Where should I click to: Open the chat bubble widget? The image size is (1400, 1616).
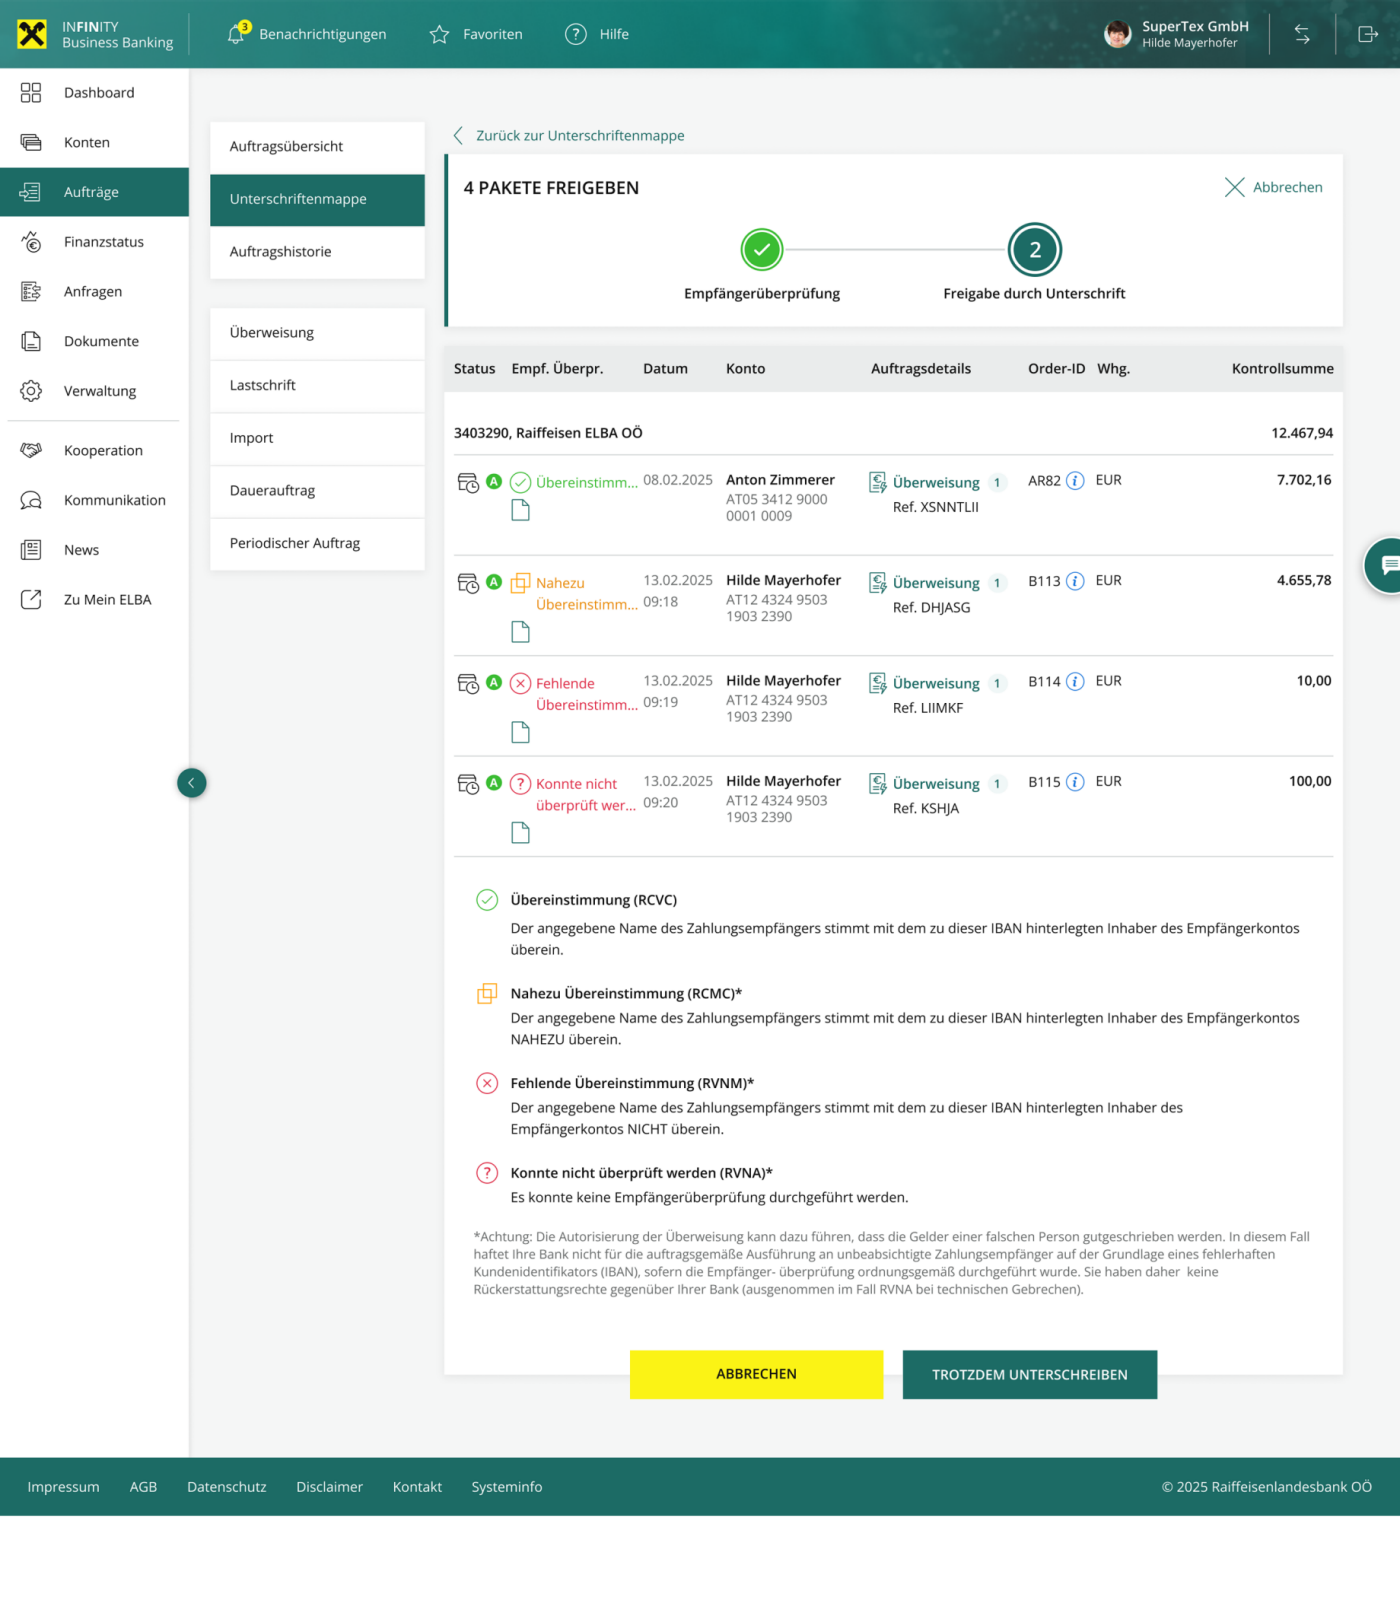pos(1387,565)
